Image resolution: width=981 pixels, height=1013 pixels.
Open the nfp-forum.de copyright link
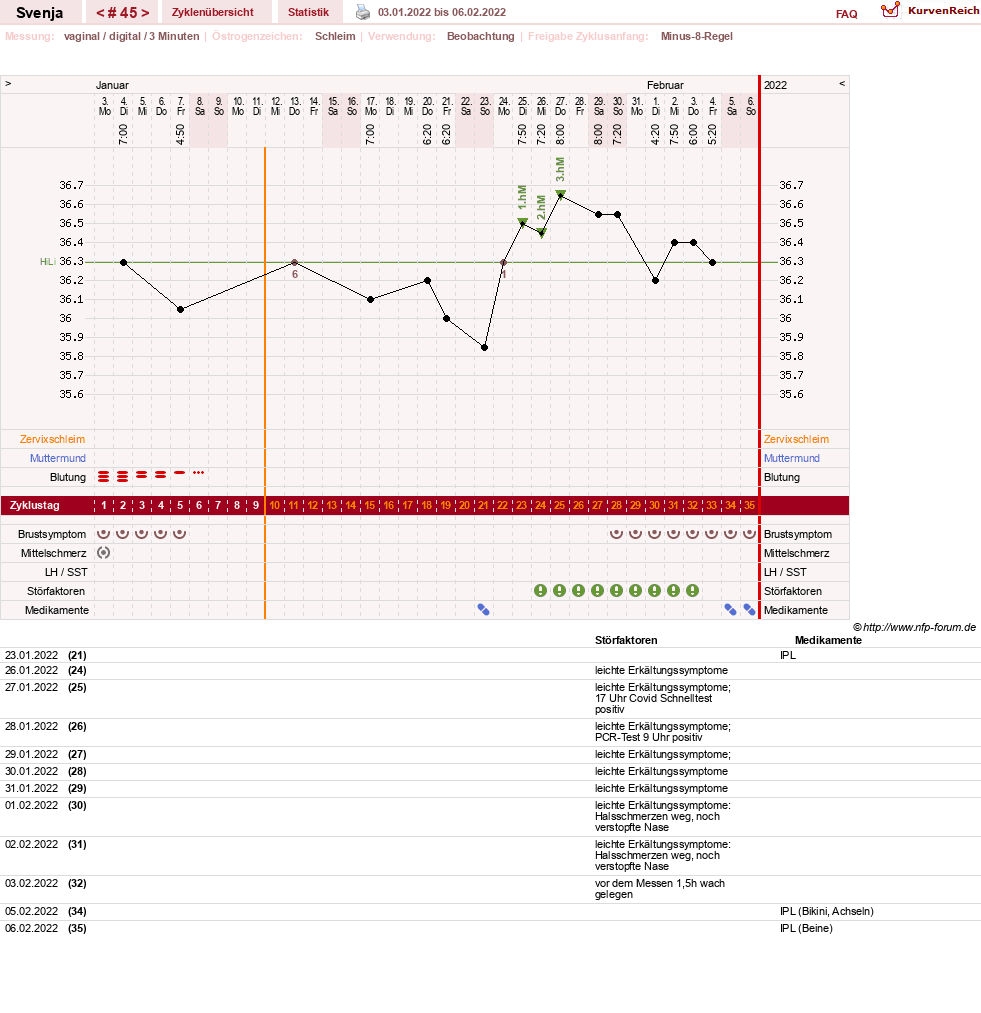click(914, 627)
